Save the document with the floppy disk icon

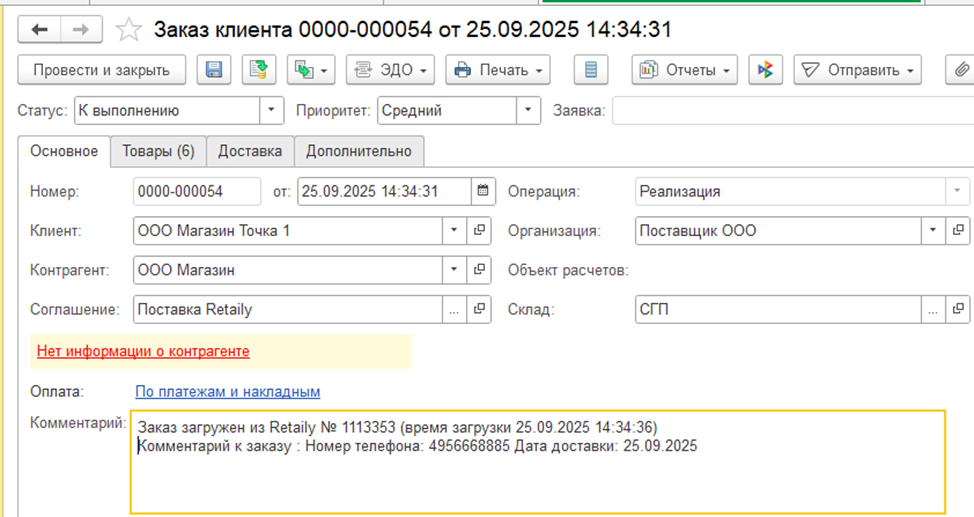pos(214,70)
